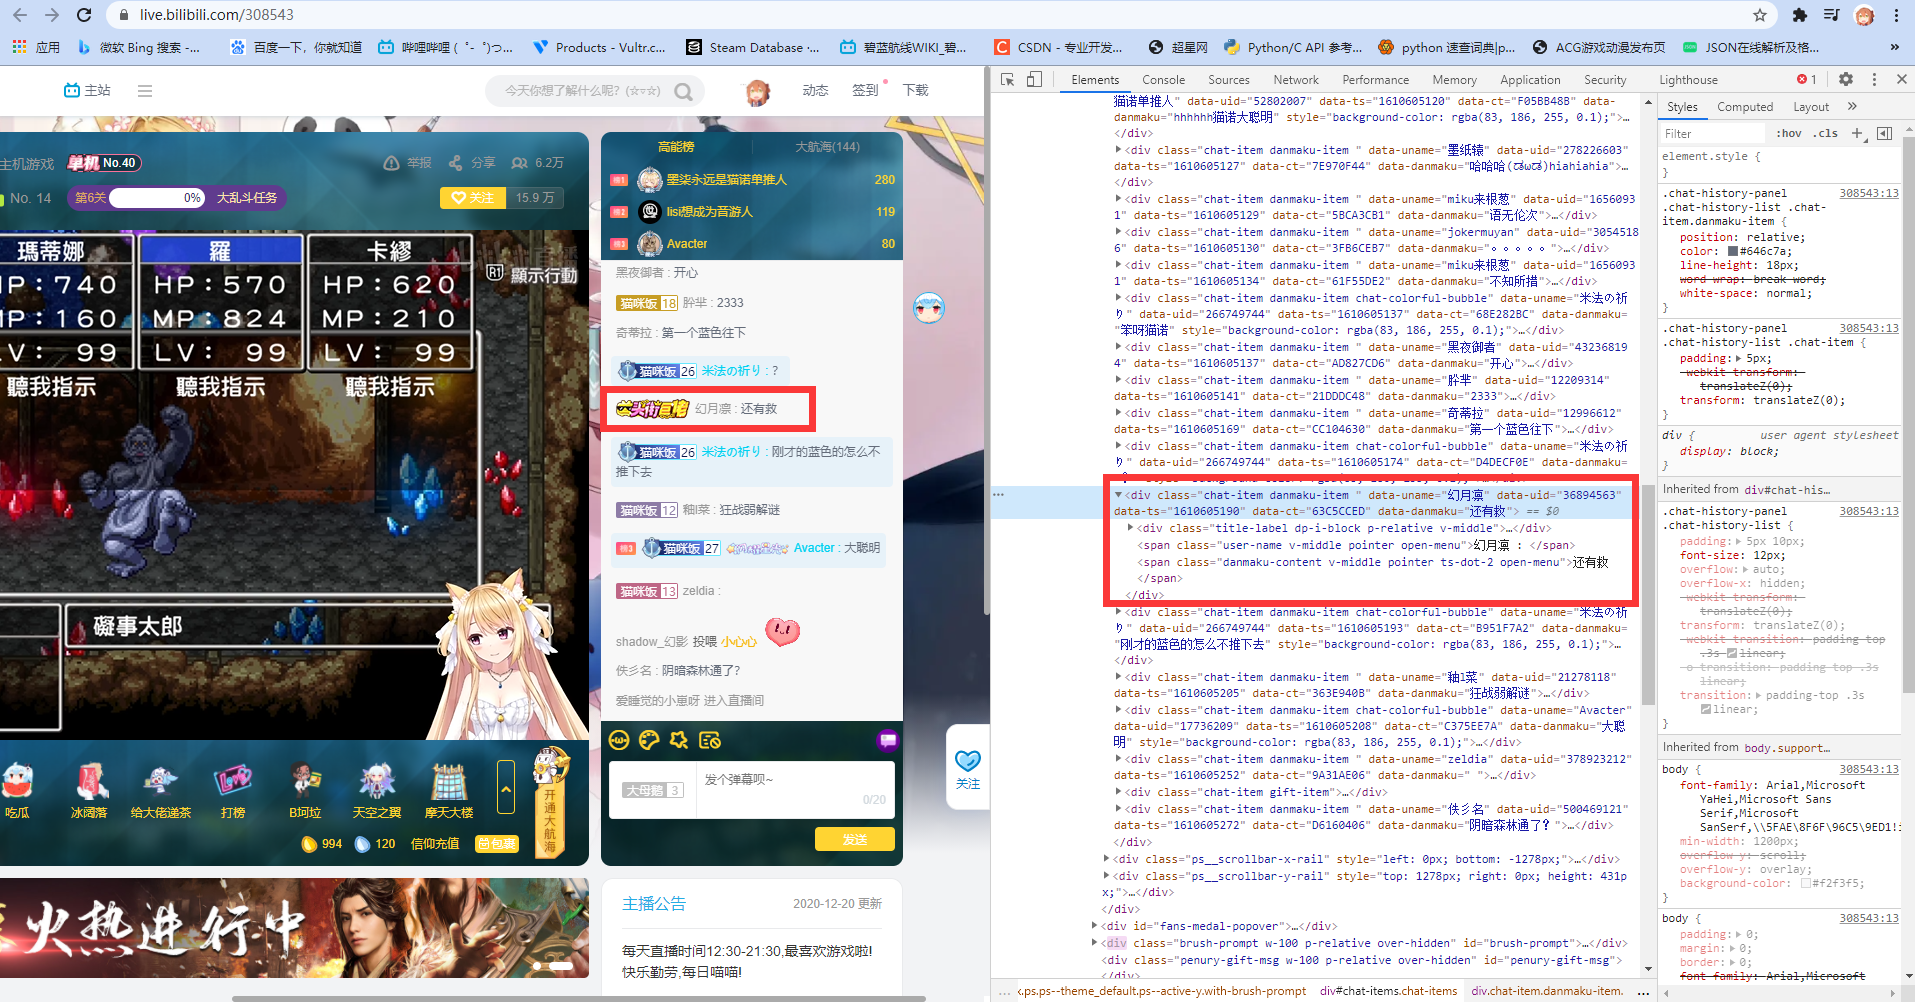The width and height of the screenshot is (1915, 1002).
Task: Open linear timing function editor under transition
Action: [x=1706, y=709]
